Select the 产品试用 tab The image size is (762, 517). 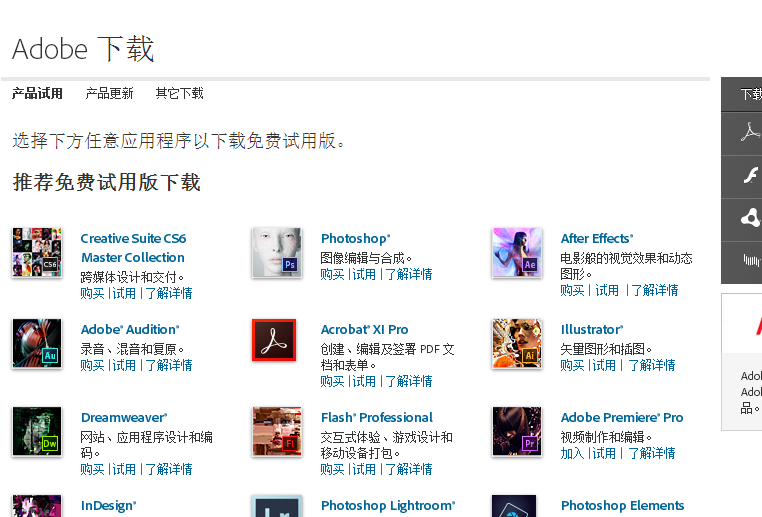(37, 93)
